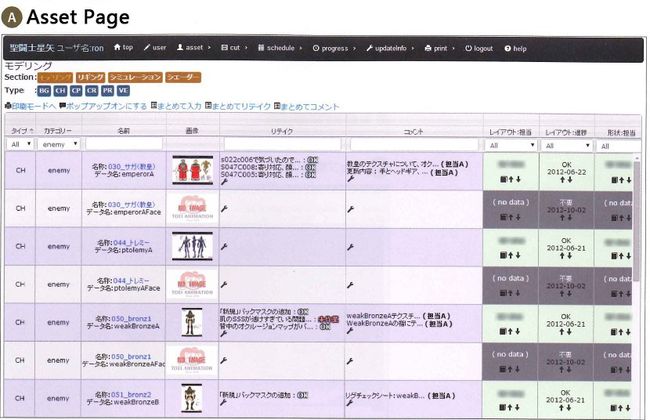Select the シミュレーション section button
650x420 pixels.
[x=135, y=78]
